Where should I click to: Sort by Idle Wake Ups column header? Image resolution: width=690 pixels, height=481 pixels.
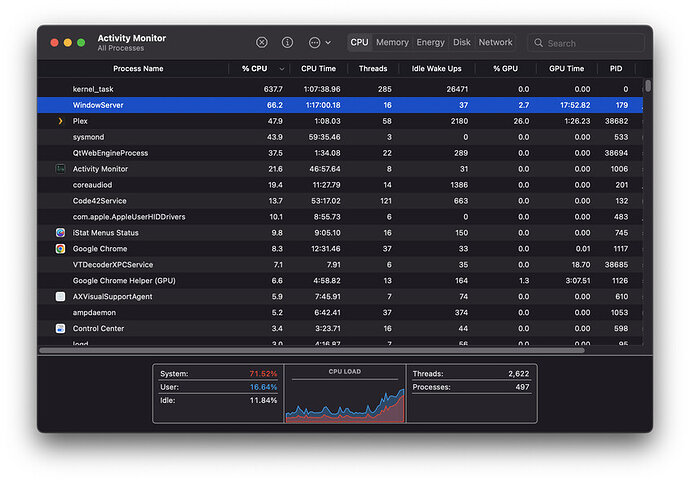tap(436, 69)
